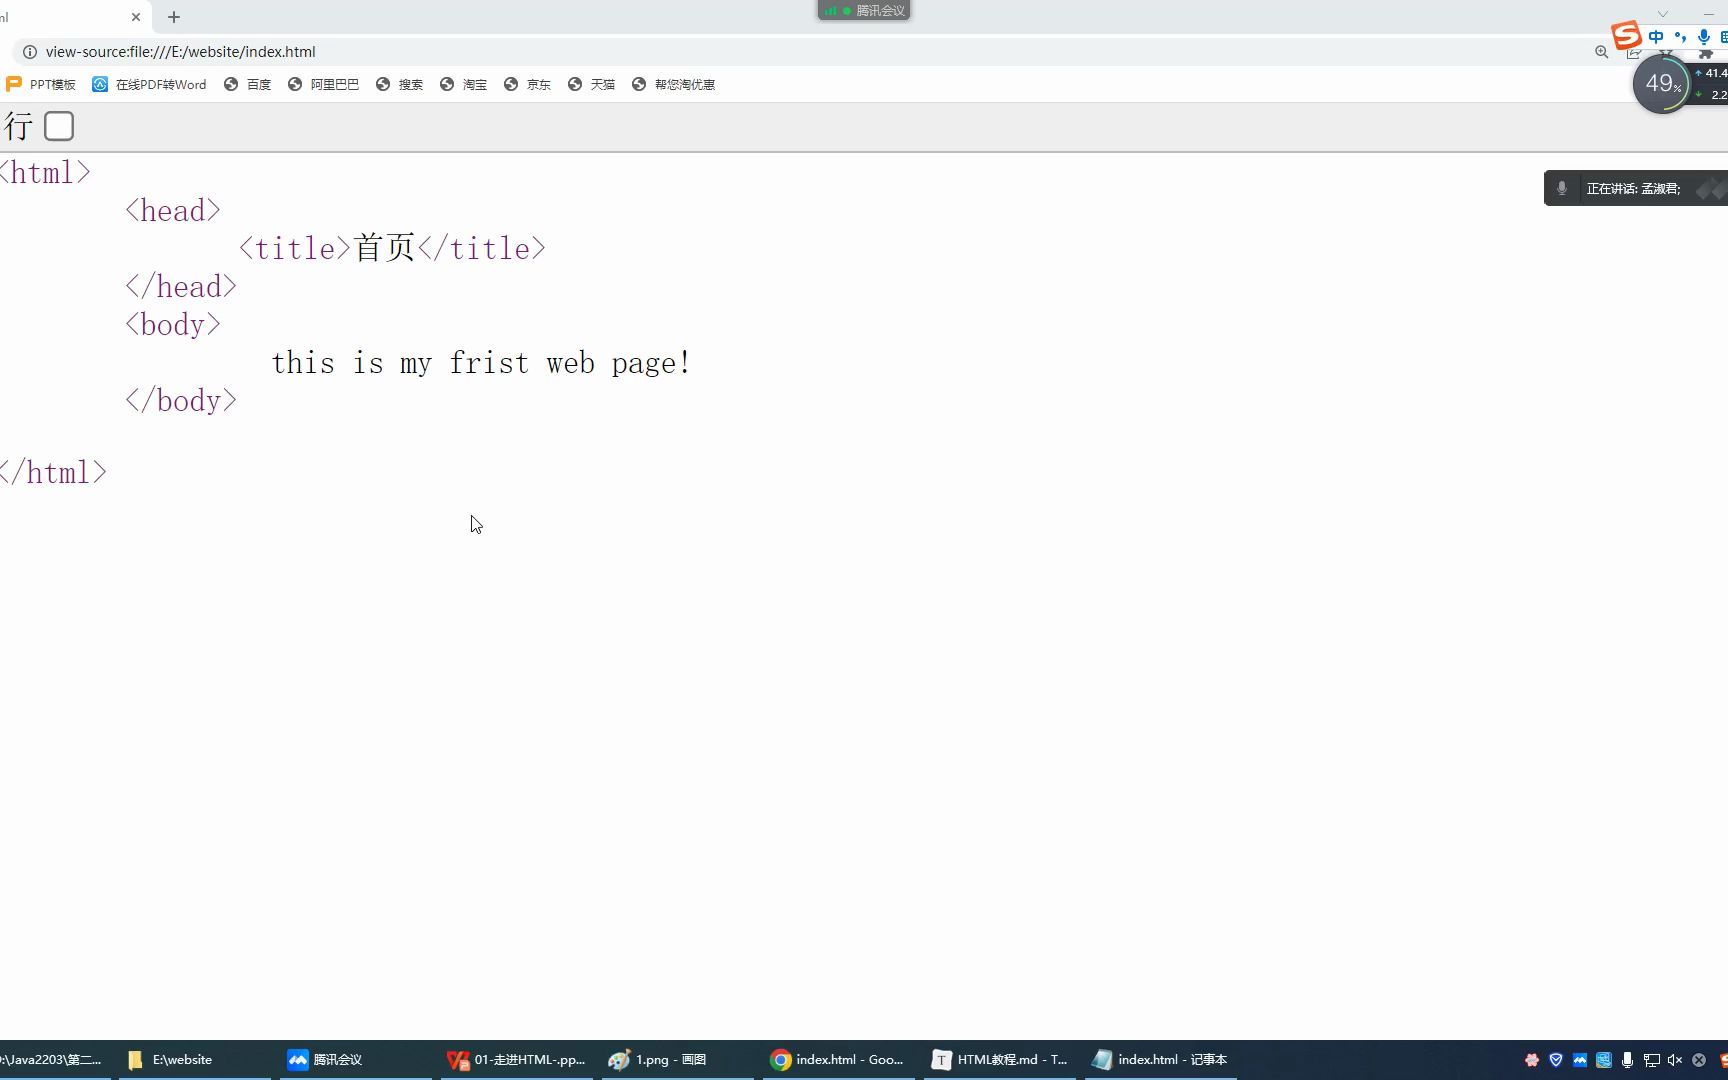Screen dimensions: 1728x1080
Task: Click the zoom magnifier icon in address bar
Action: pos(1601,52)
